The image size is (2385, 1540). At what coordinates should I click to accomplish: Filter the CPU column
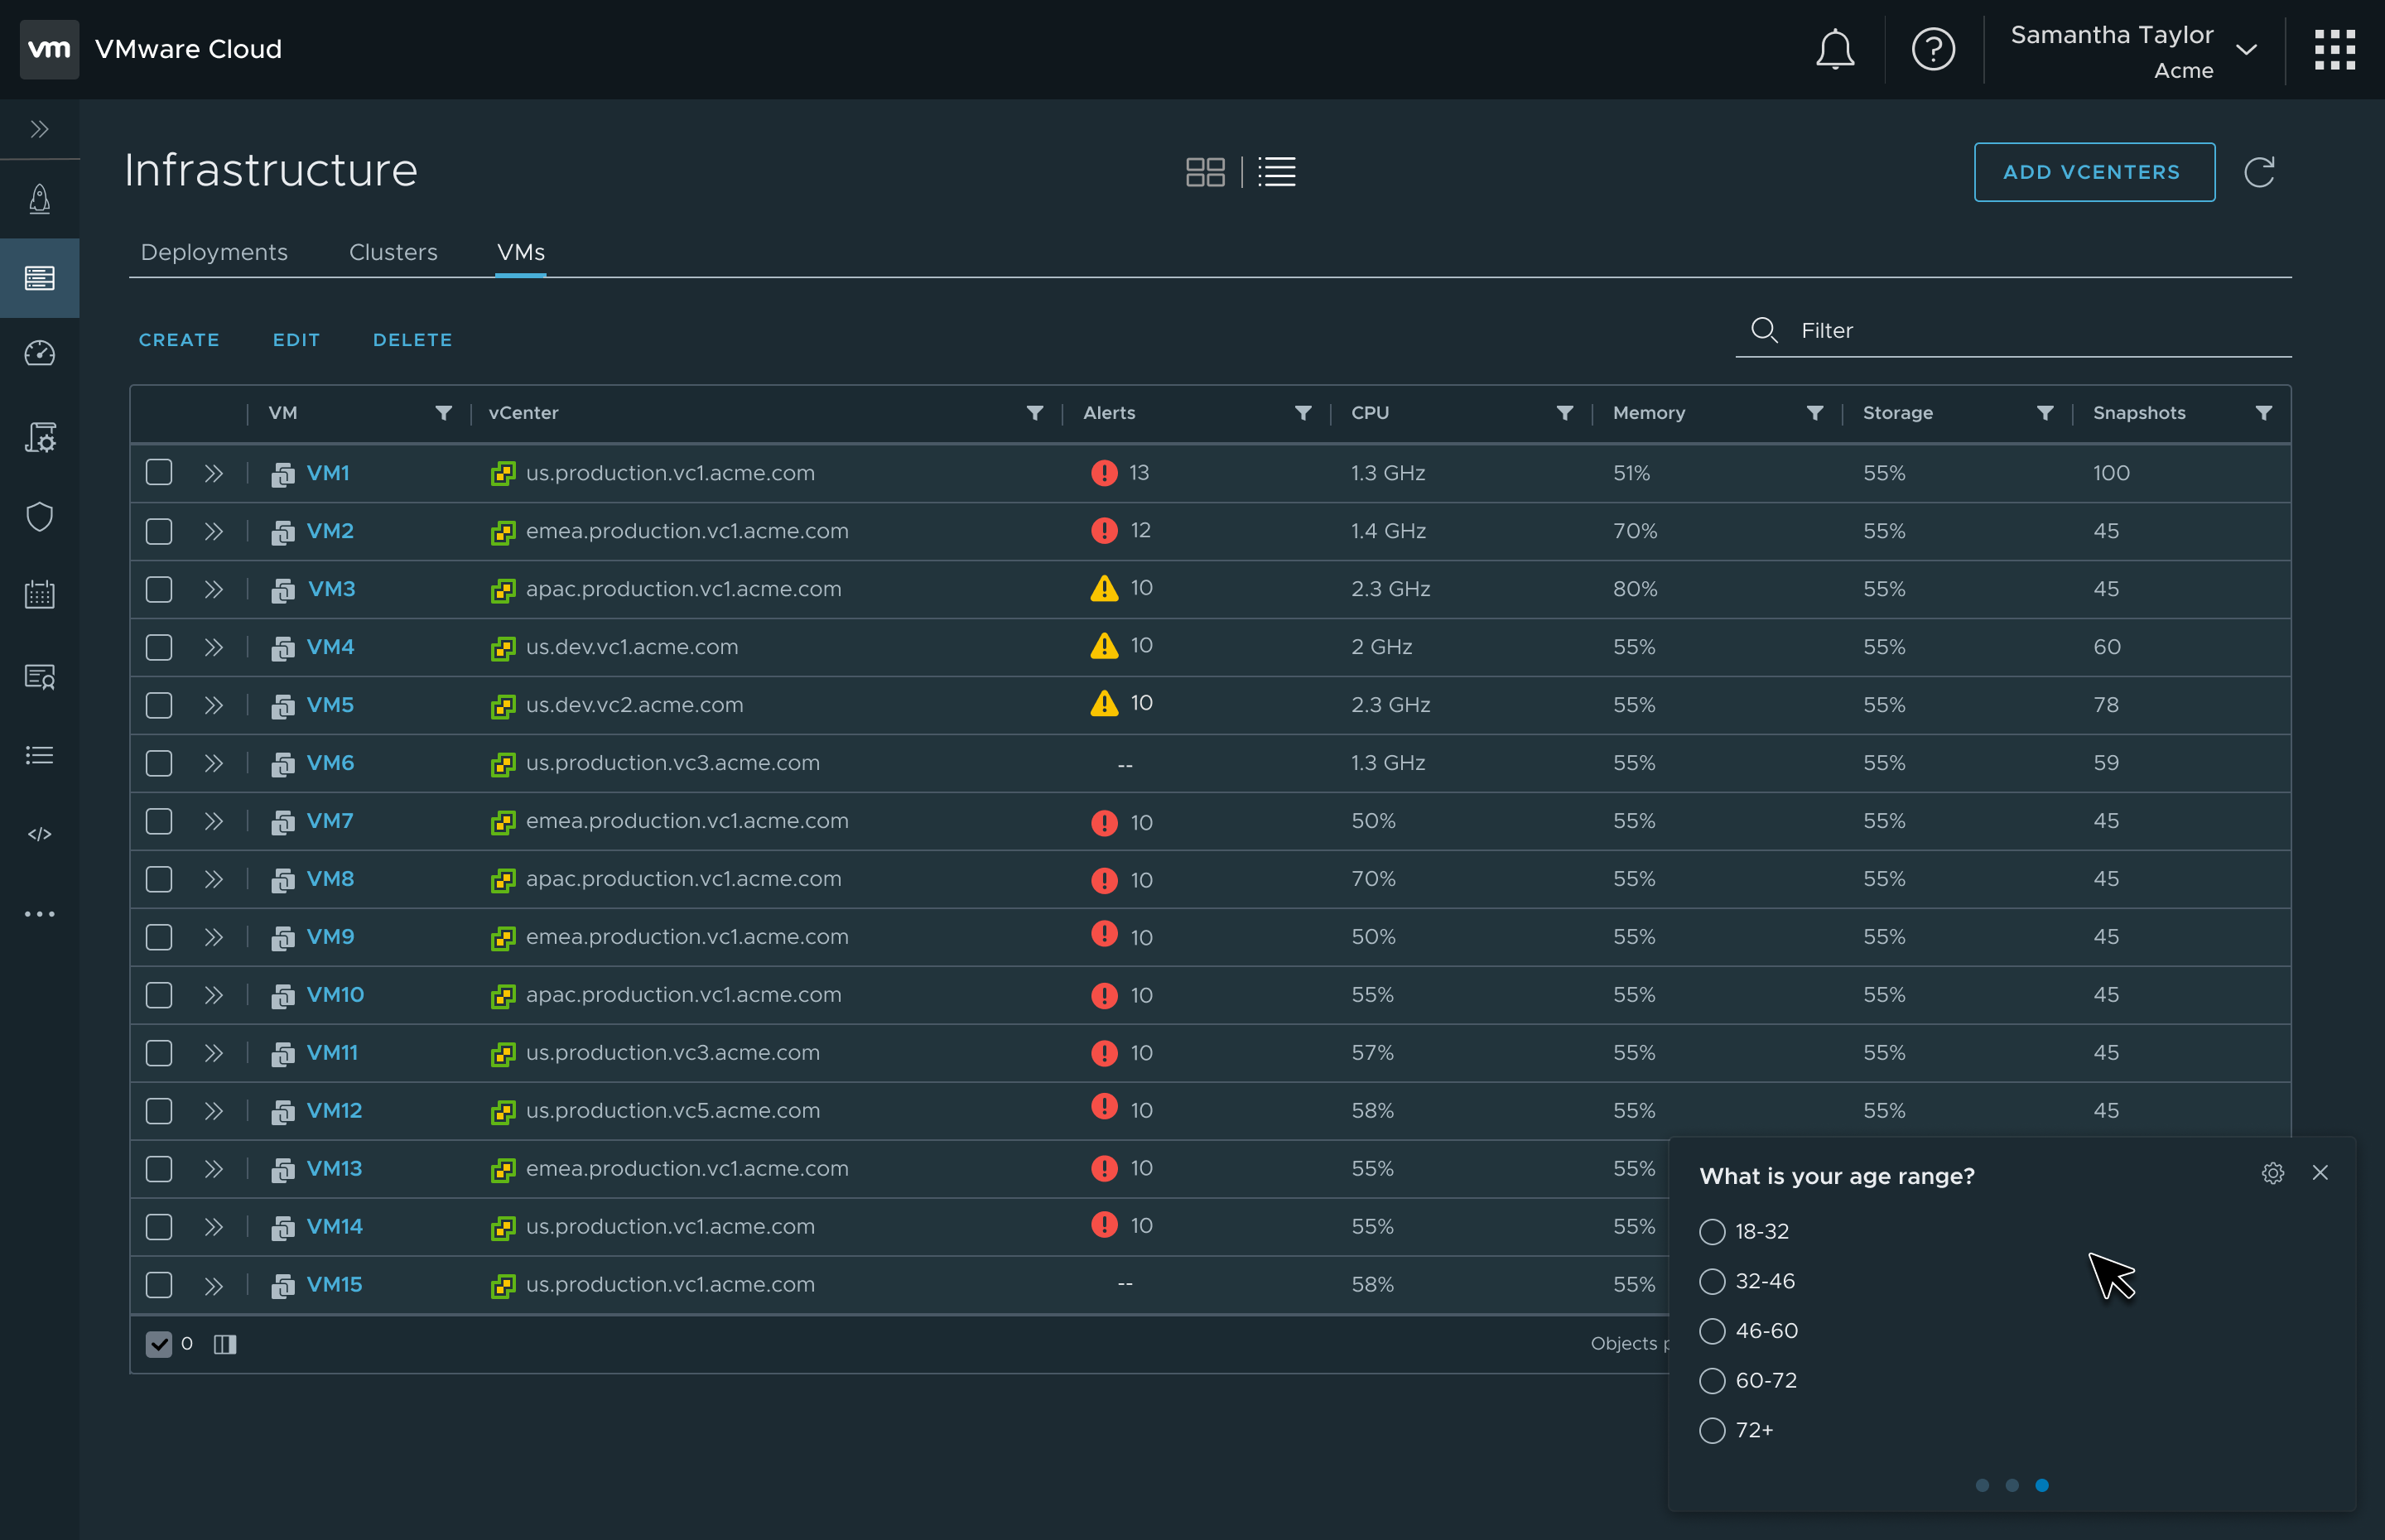coord(1565,413)
